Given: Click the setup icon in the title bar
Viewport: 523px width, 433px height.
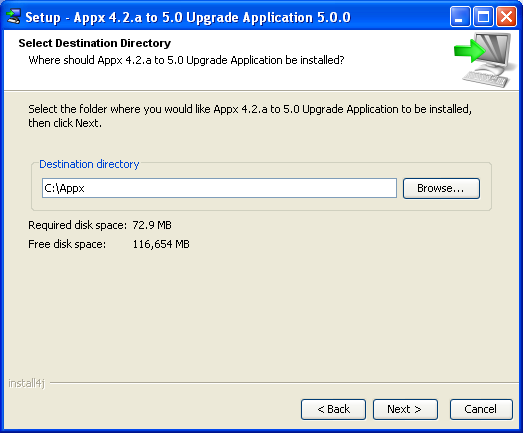Looking at the screenshot, I should pyautogui.click(x=14, y=17).
